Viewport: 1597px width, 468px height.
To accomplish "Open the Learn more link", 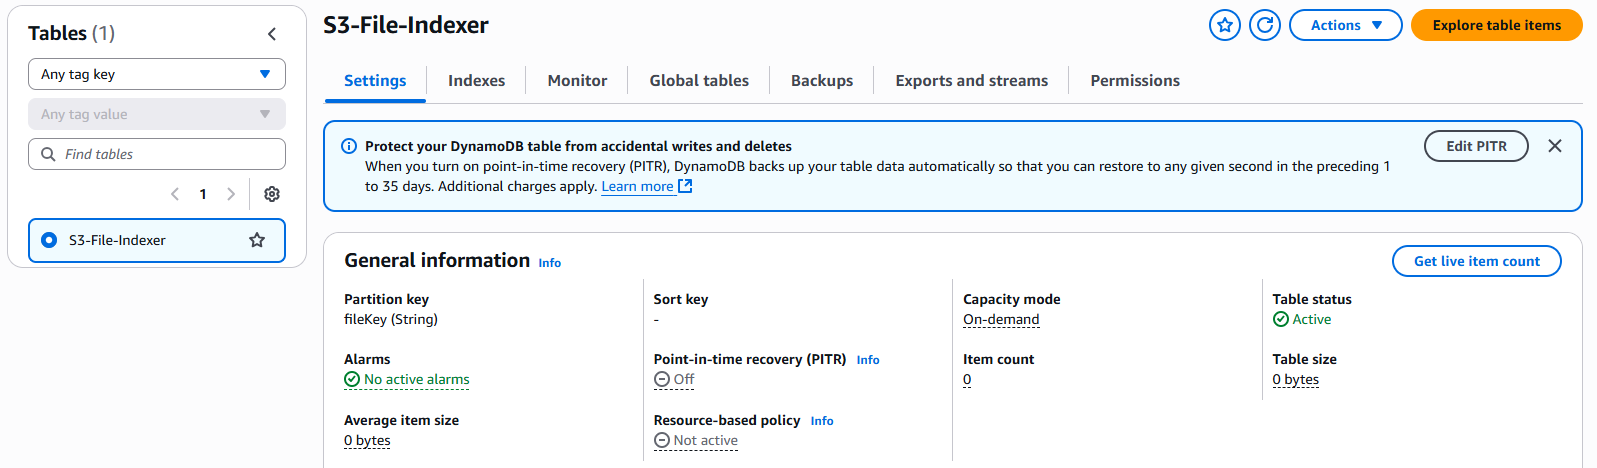I will (x=637, y=187).
